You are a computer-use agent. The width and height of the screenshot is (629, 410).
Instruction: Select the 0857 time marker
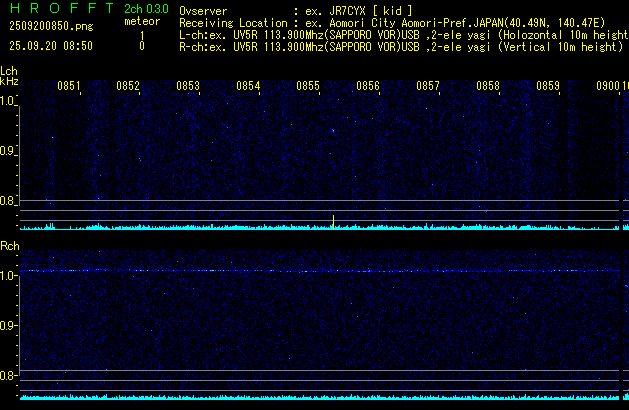point(428,87)
